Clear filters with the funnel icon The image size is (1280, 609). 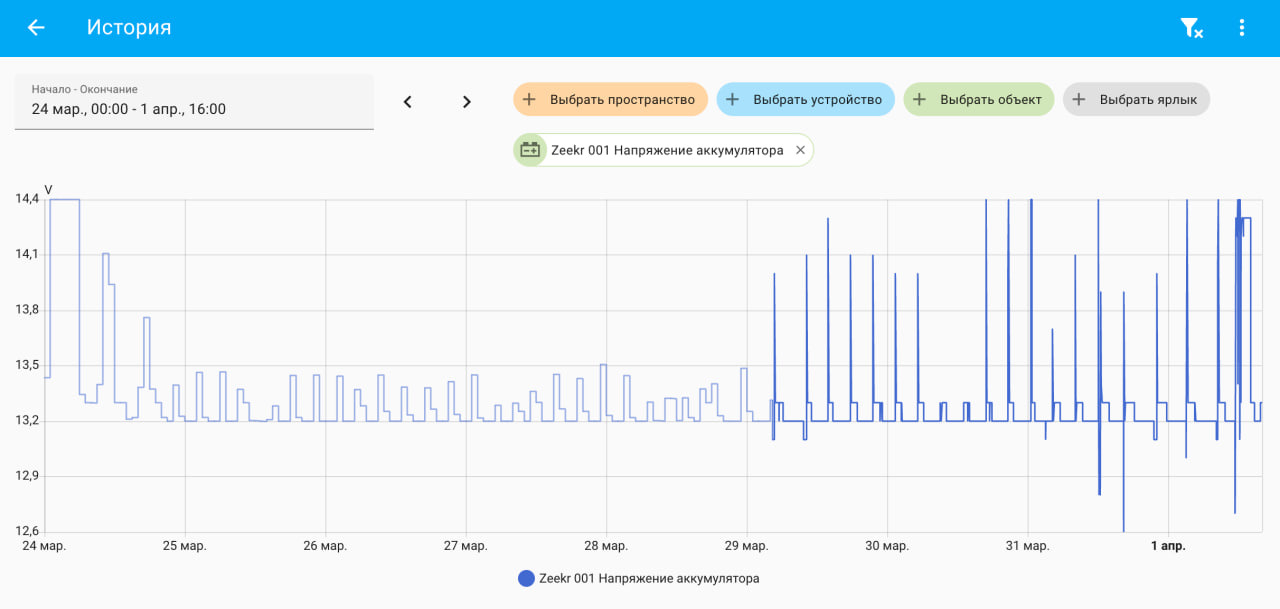tap(1191, 28)
